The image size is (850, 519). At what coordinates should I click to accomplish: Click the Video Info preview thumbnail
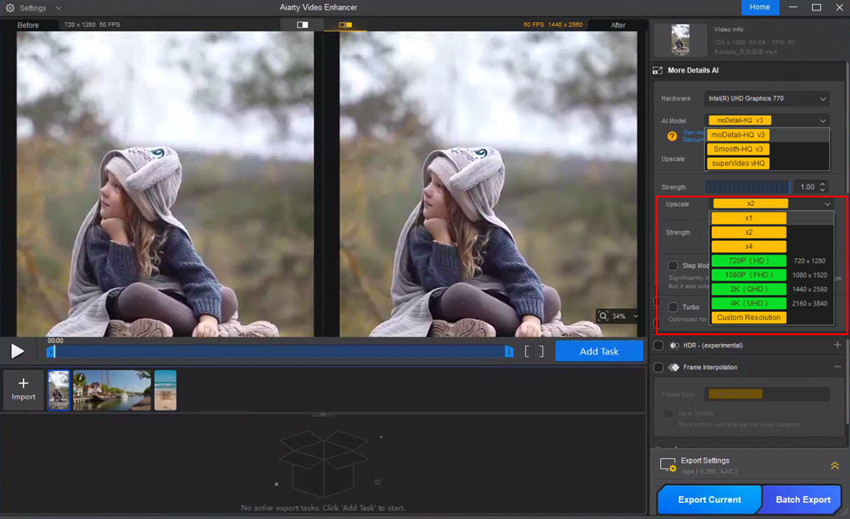click(x=680, y=40)
